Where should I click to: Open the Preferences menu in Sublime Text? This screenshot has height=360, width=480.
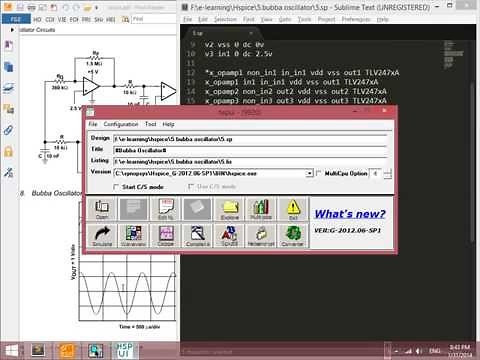point(356,19)
